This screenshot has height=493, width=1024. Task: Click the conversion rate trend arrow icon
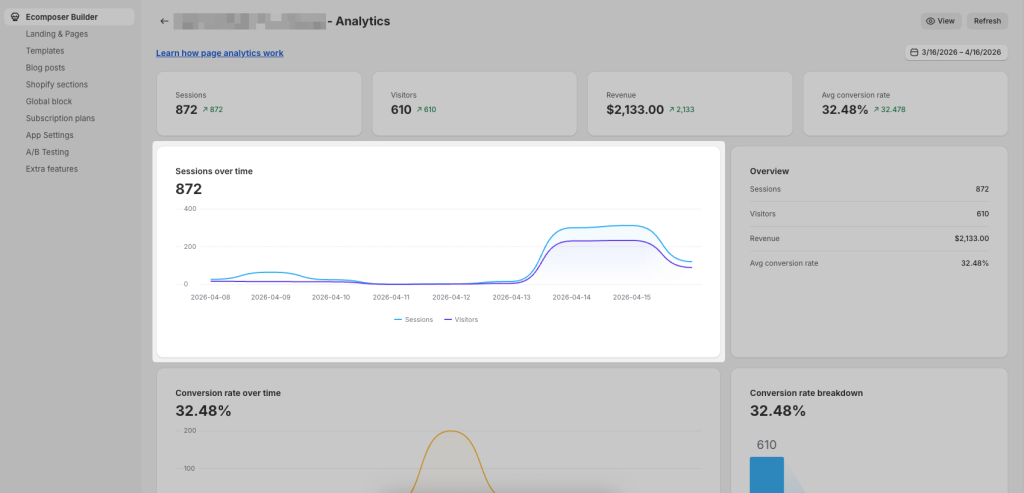click(877, 110)
